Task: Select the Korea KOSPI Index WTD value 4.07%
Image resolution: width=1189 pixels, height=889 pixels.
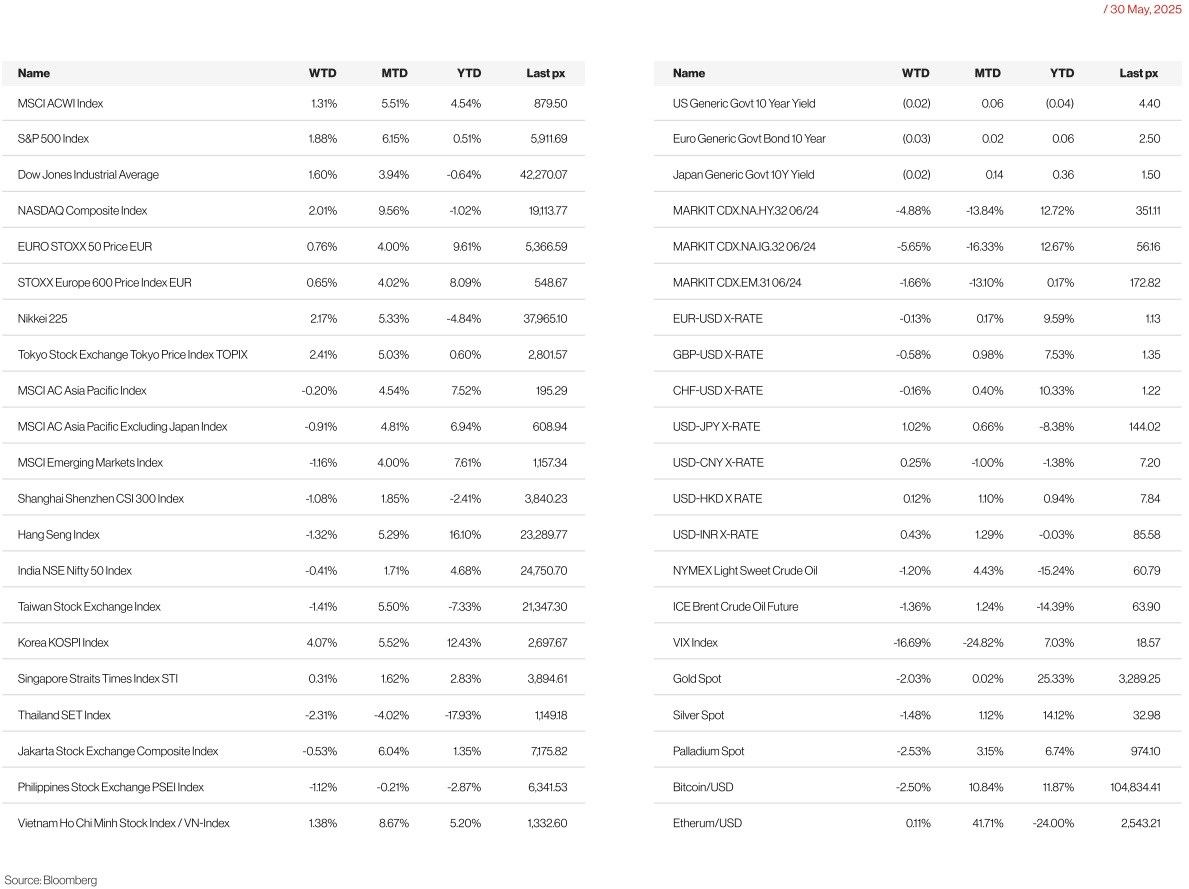Action: pos(322,642)
